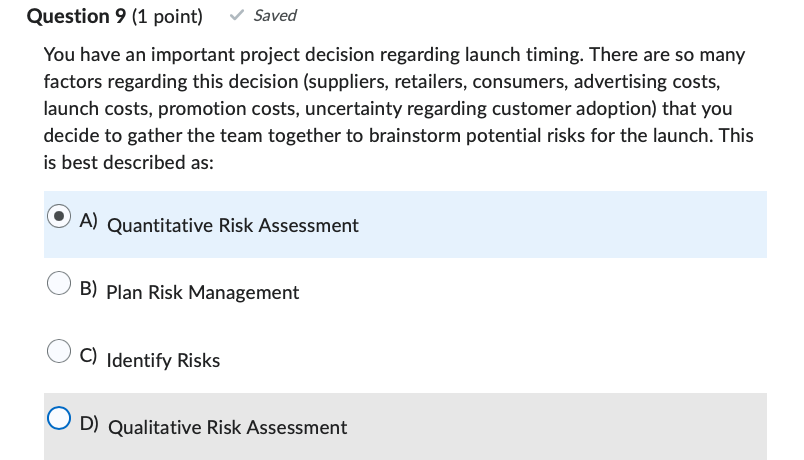Pick the radio button for option C
The width and height of the screenshot is (804, 460).
[x=61, y=352]
